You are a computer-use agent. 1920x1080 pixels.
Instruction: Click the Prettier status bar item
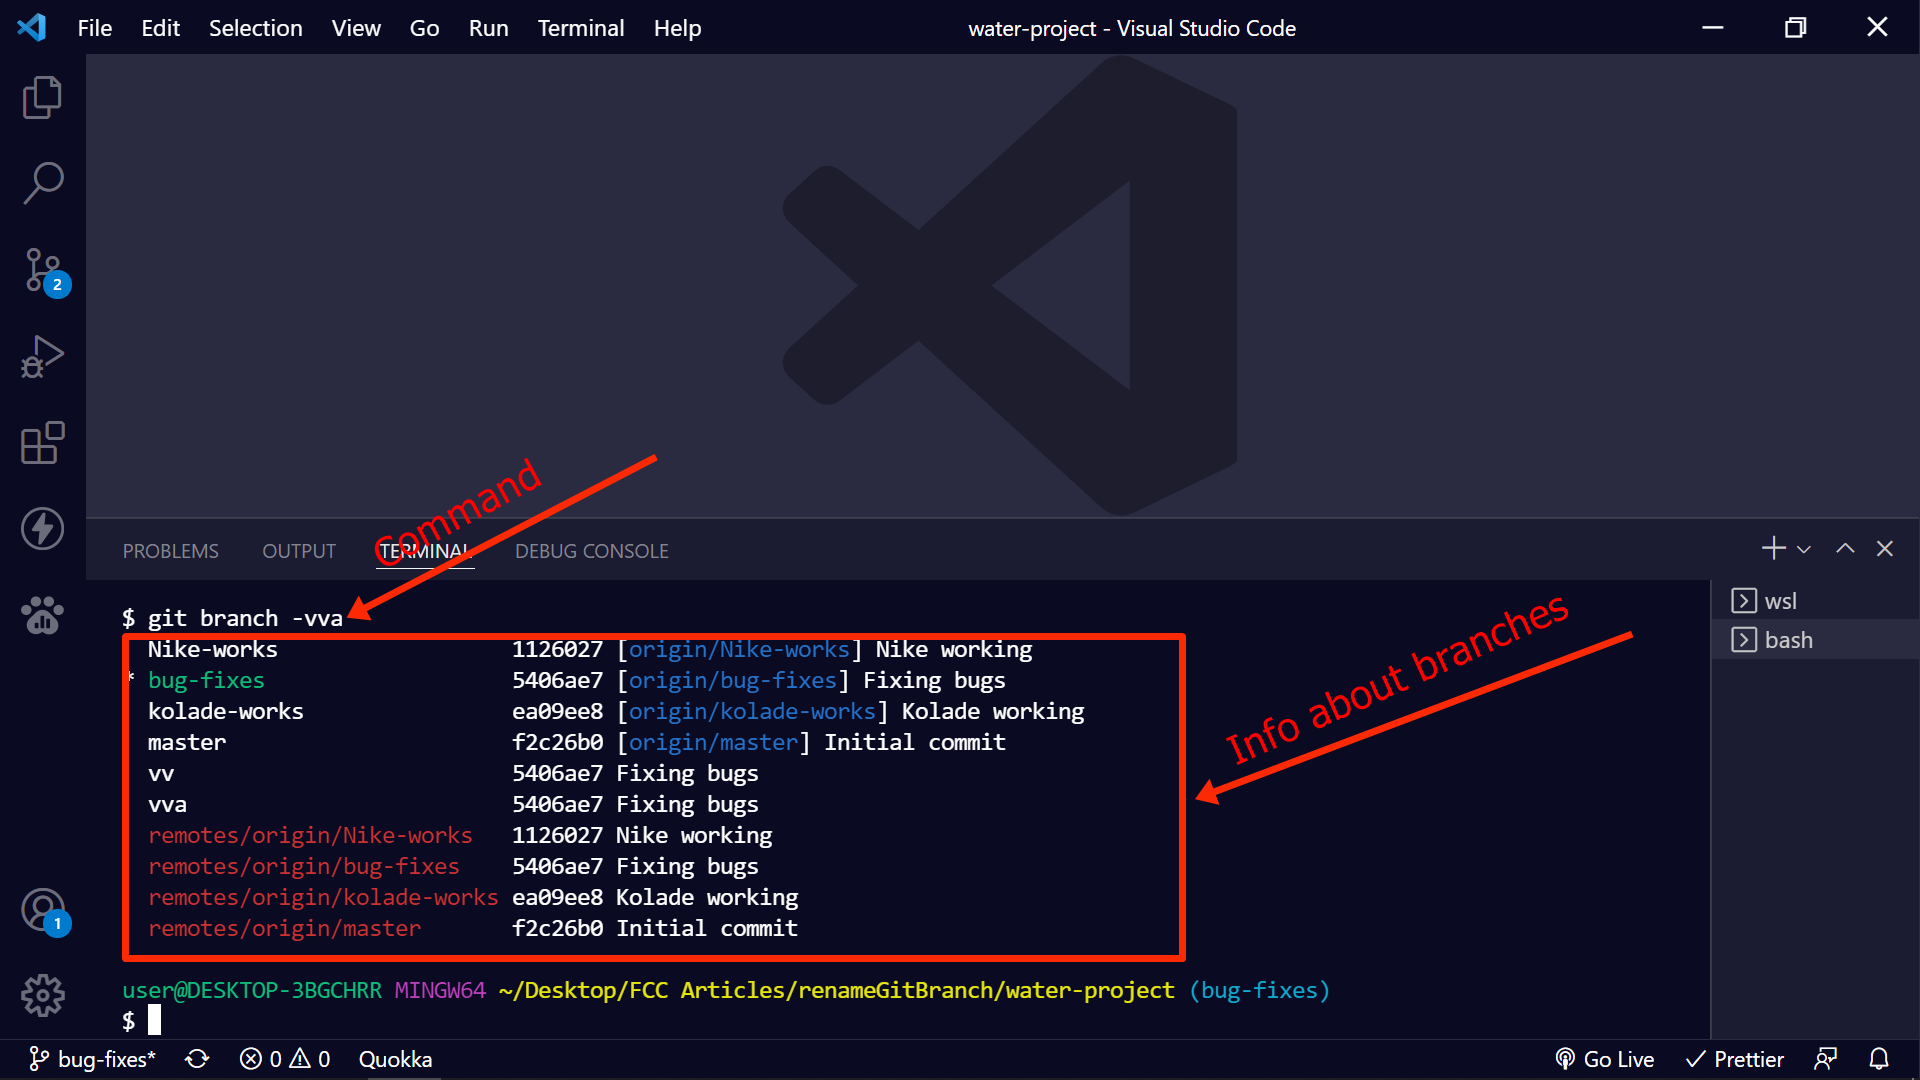pos(1735,1059)
